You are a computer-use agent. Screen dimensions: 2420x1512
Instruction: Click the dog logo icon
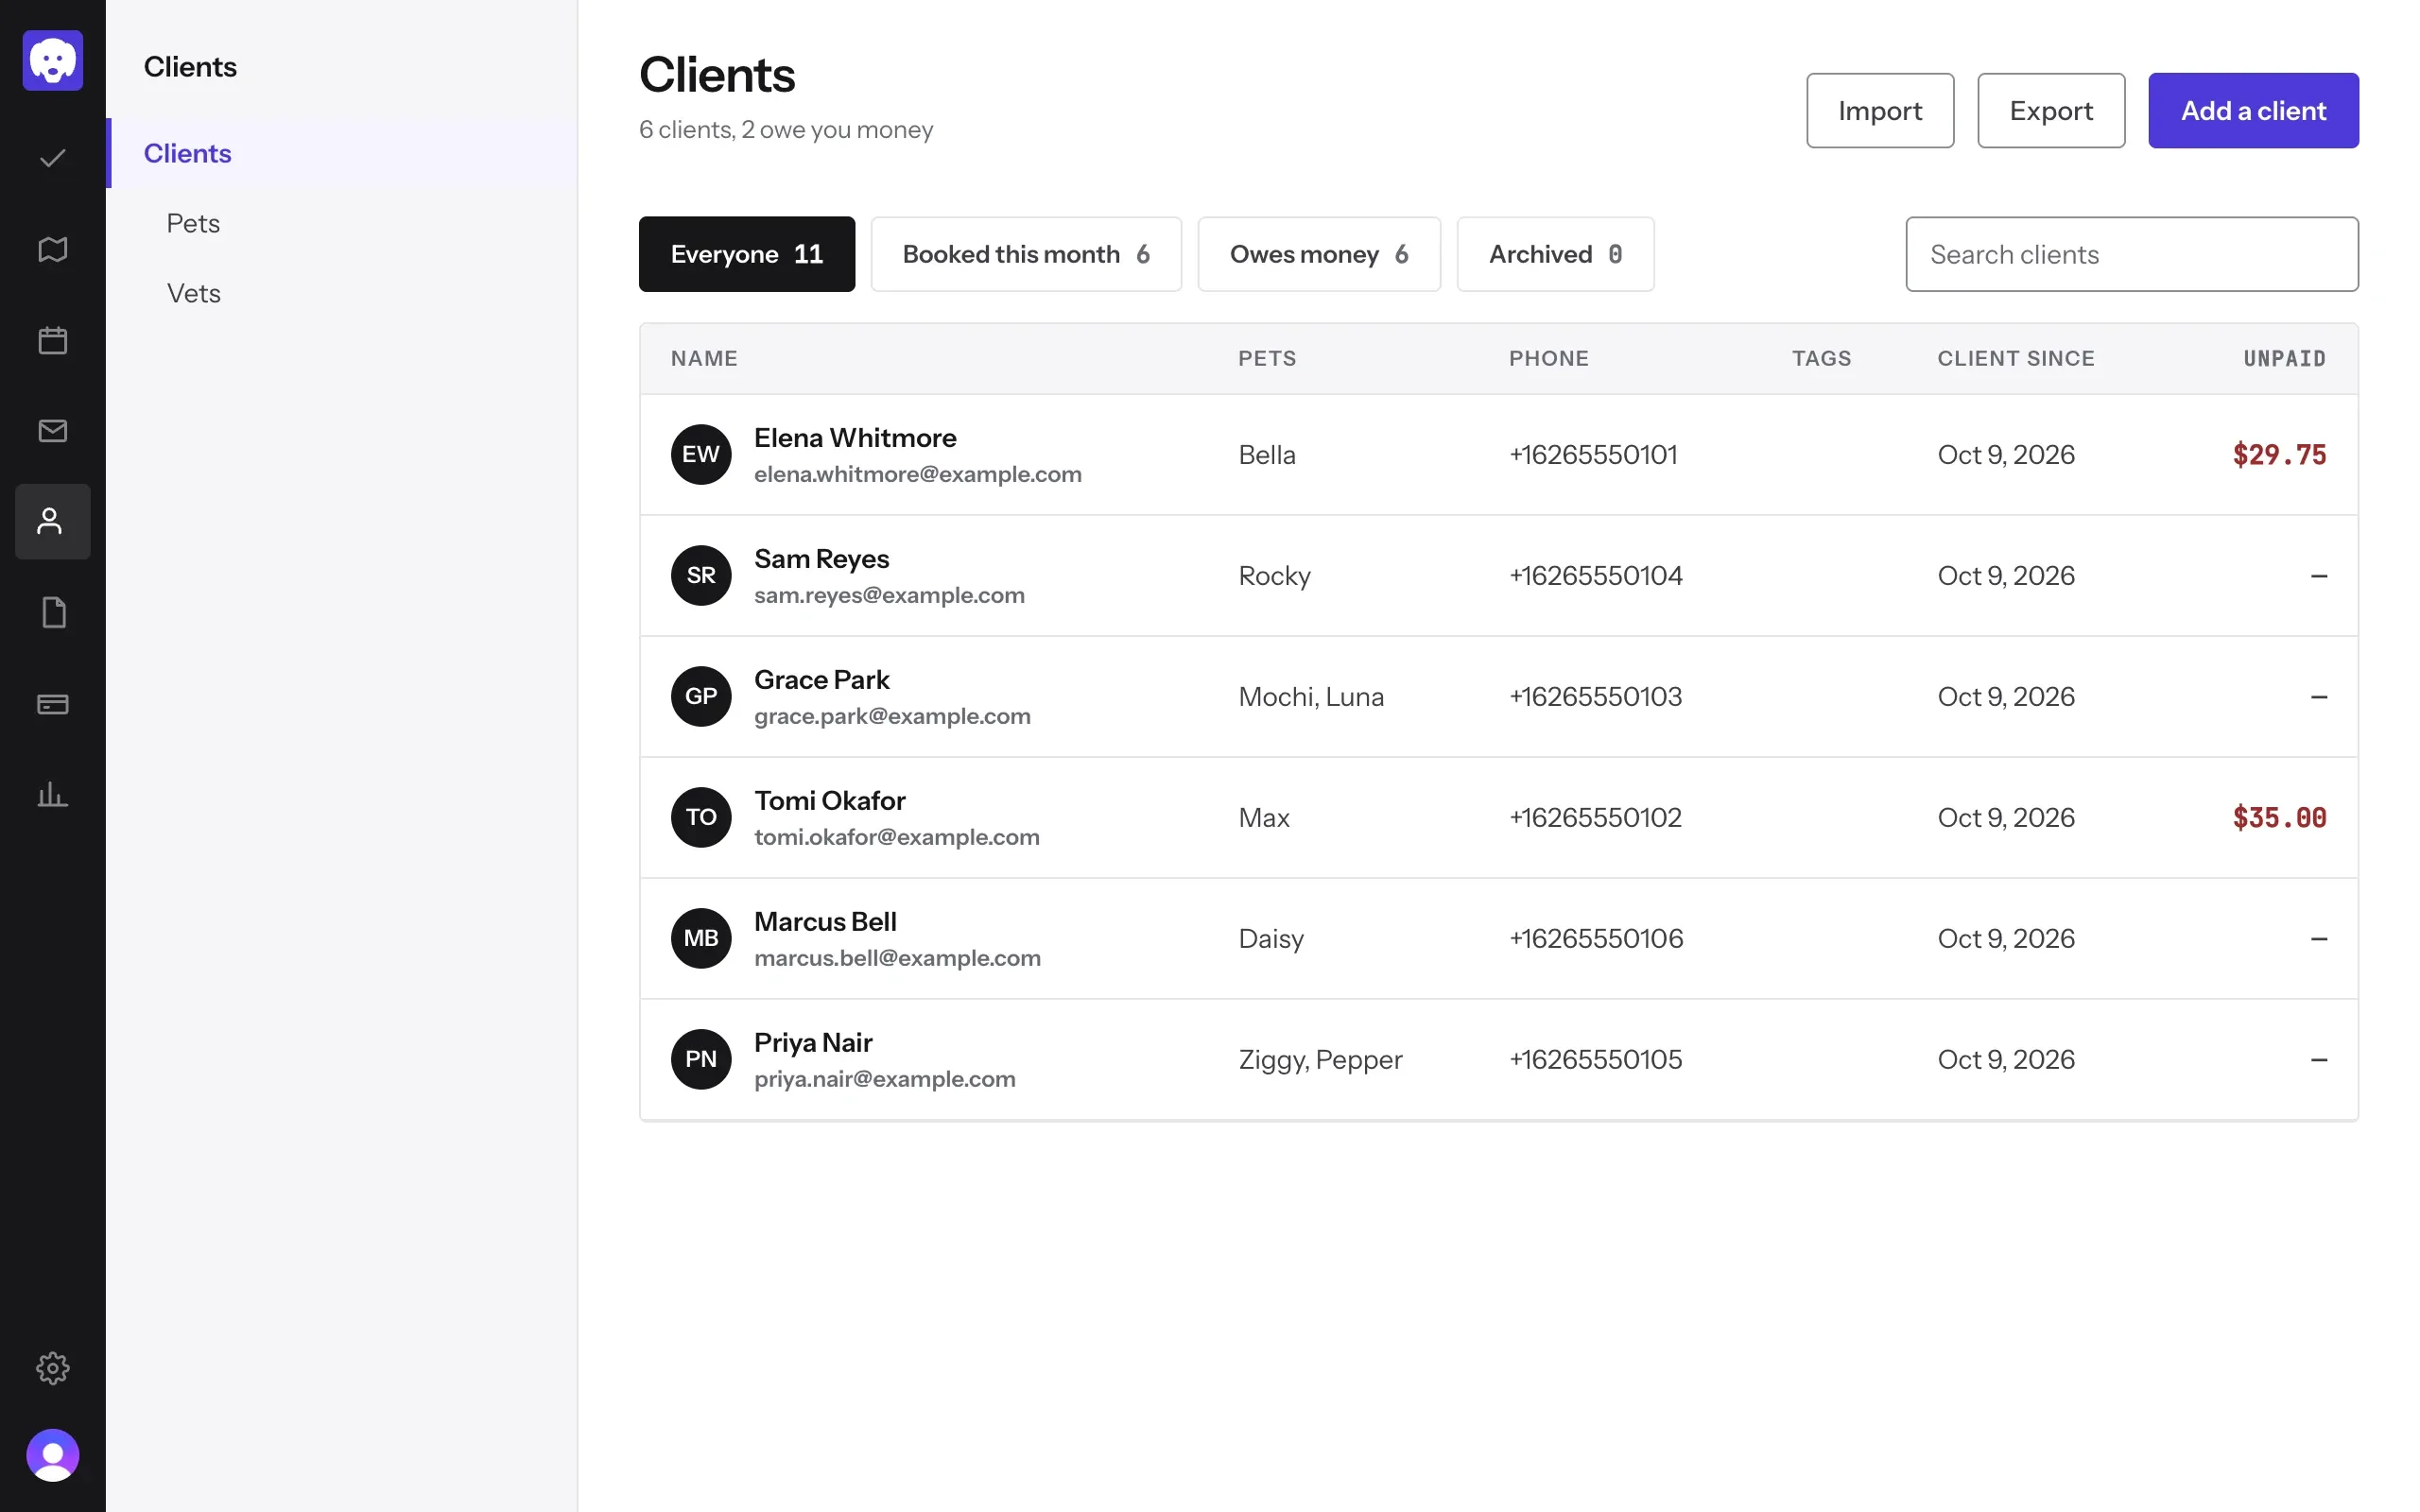click(x=53, y=61)
